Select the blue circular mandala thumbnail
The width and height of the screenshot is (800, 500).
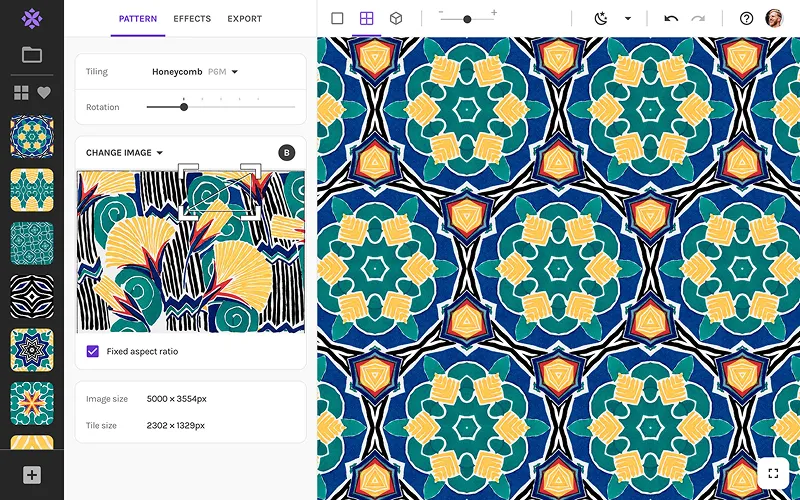[x=32, y=136]
